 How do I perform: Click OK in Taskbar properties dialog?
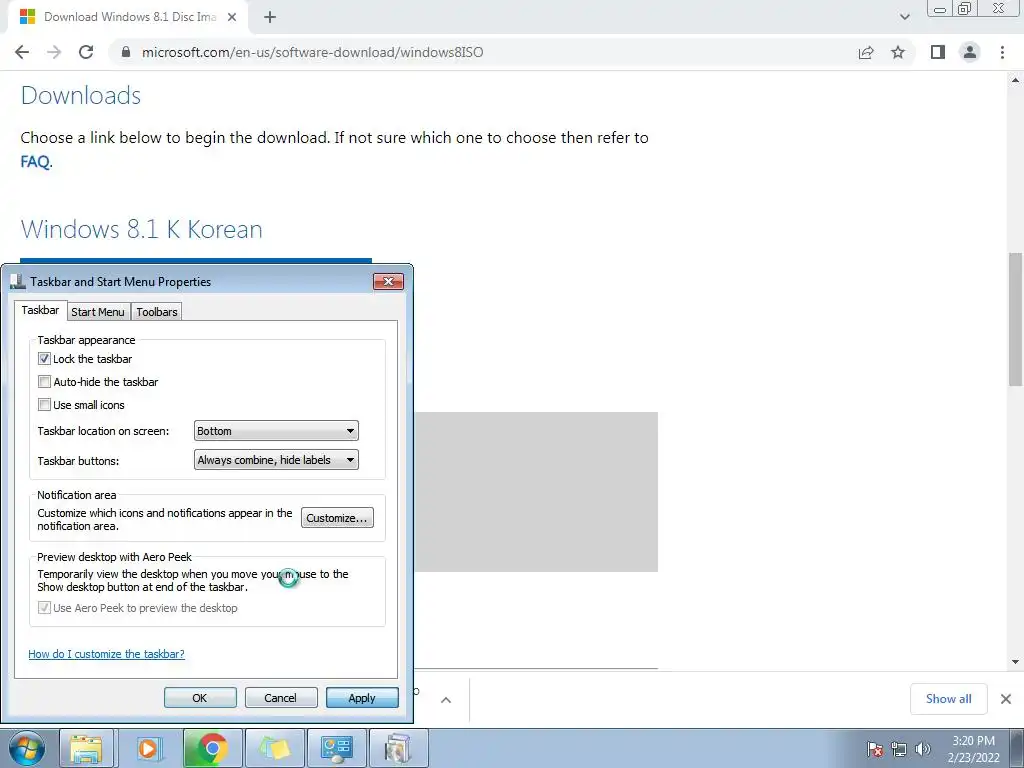tap(200, 697)
